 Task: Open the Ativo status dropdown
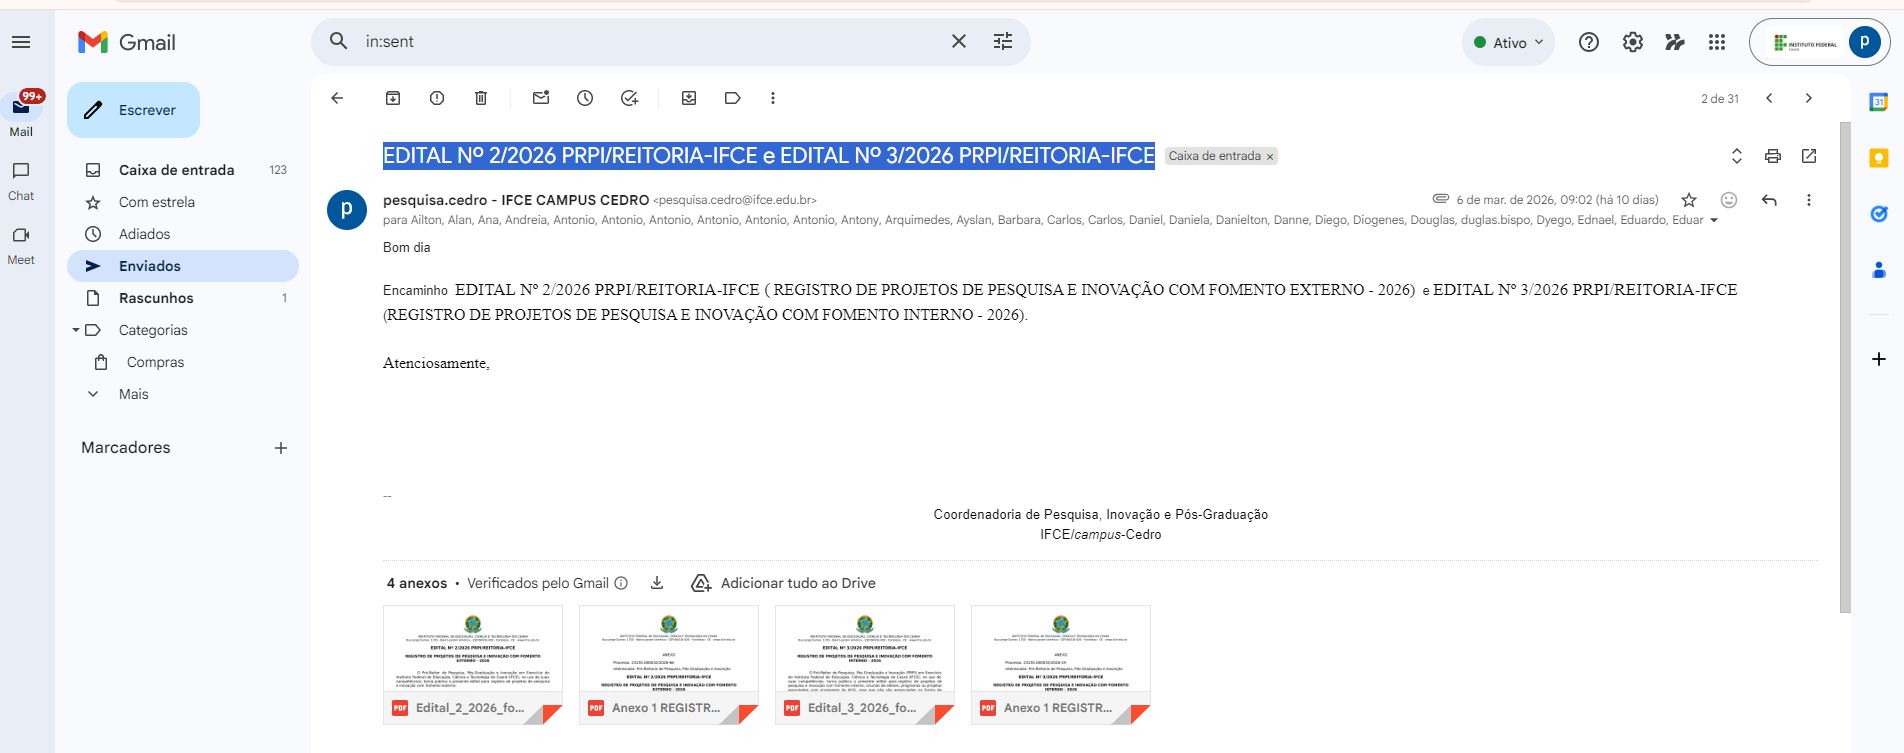pos(1509,43)
